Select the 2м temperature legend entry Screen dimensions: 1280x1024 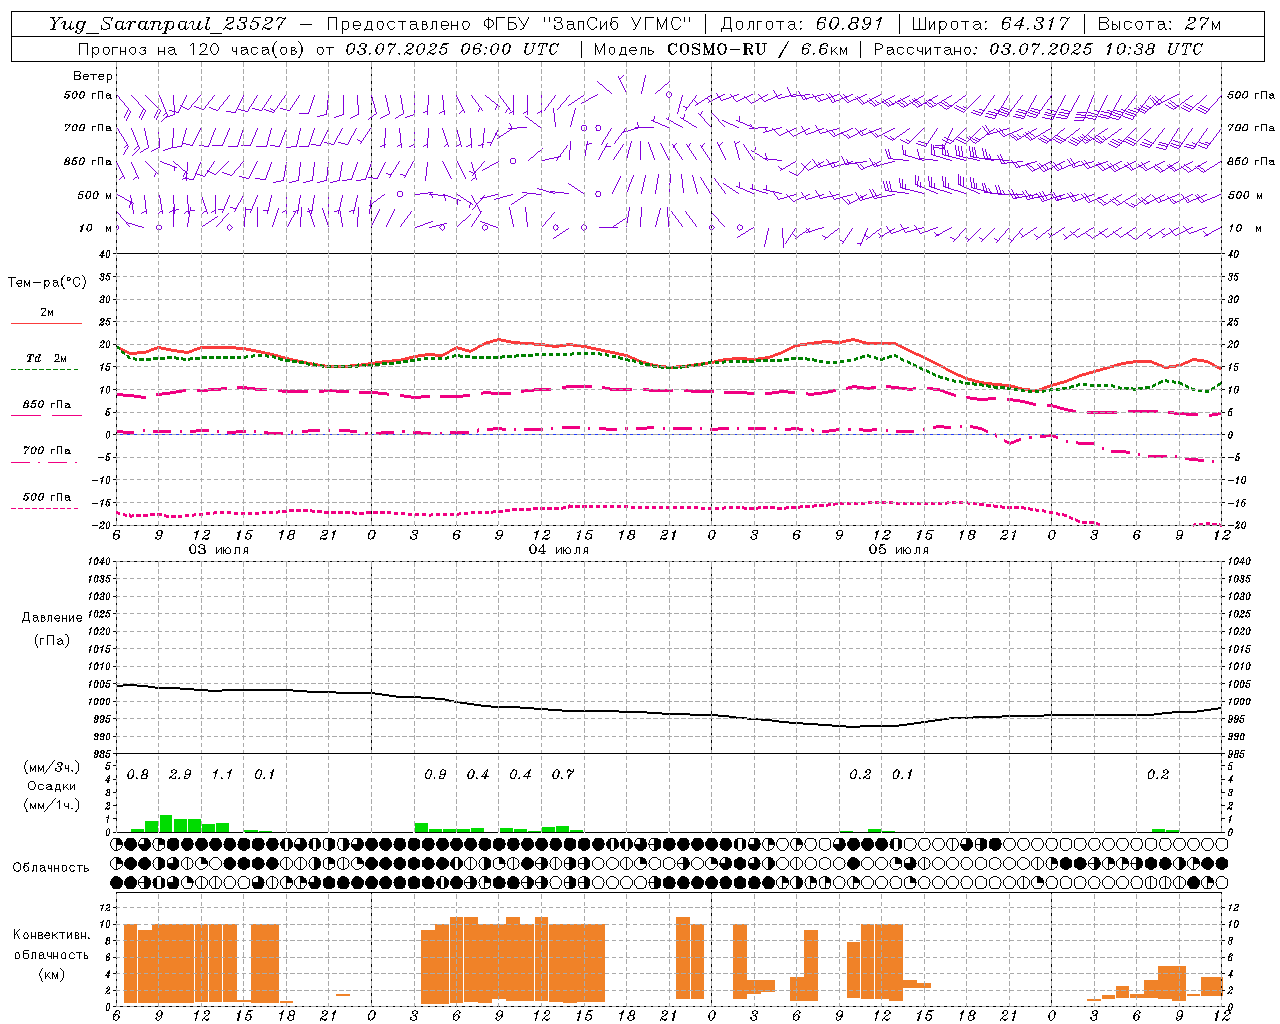coord(47,313)
